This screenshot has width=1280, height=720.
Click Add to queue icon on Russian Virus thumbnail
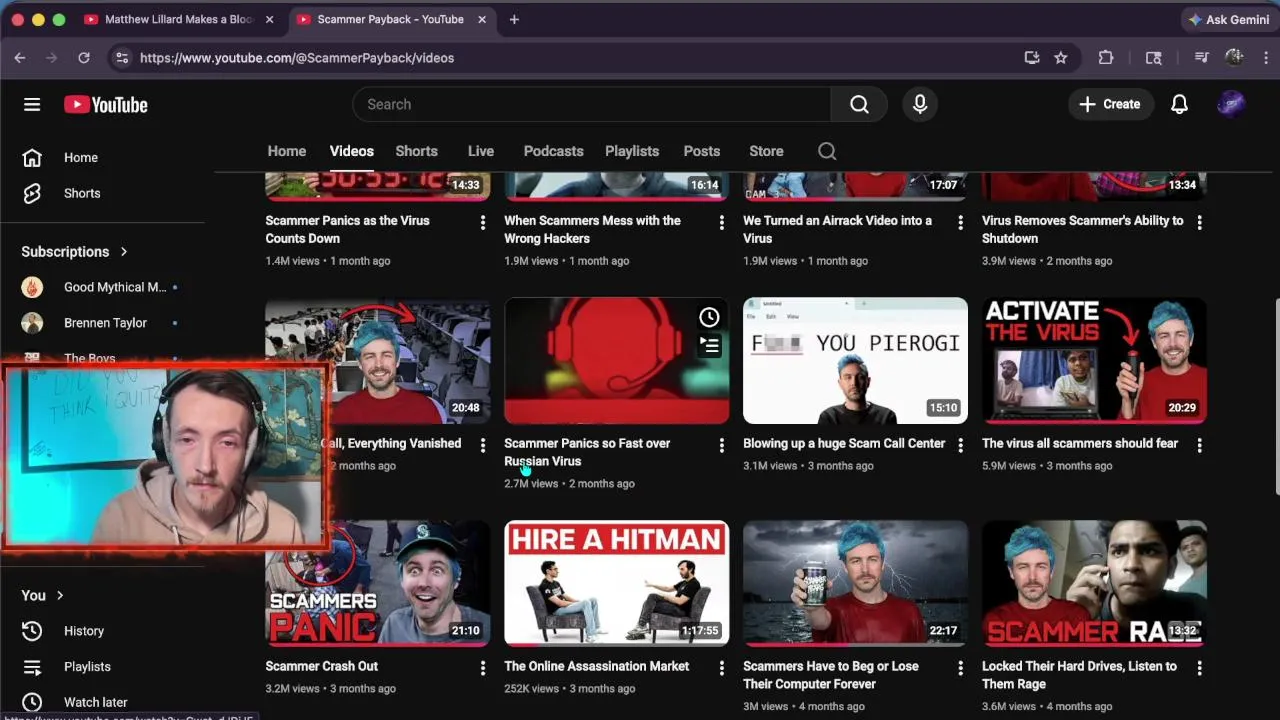pyautogui.click(x=709, y=346)
